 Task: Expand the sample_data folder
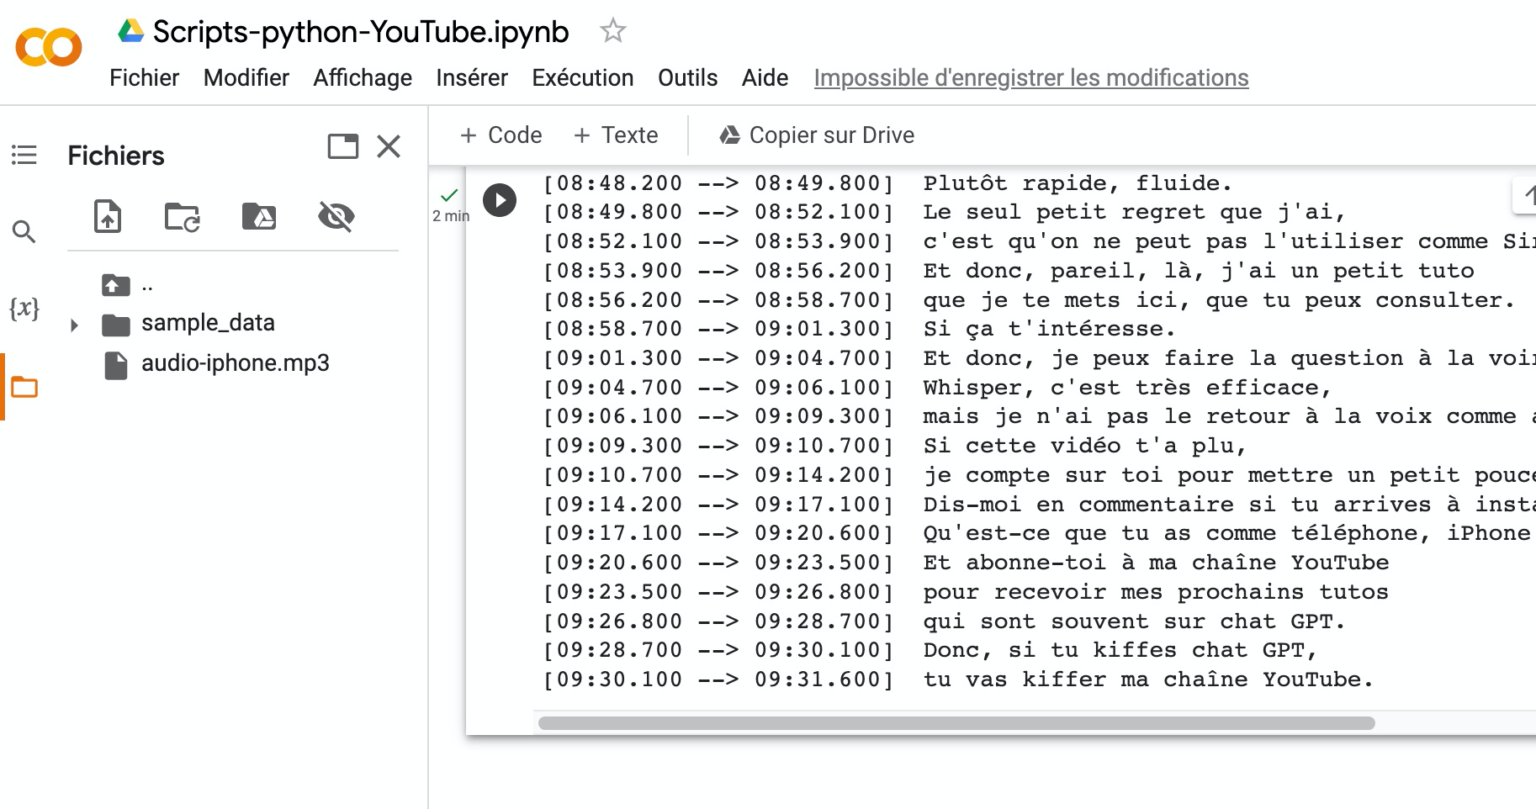tap(73, 323)
